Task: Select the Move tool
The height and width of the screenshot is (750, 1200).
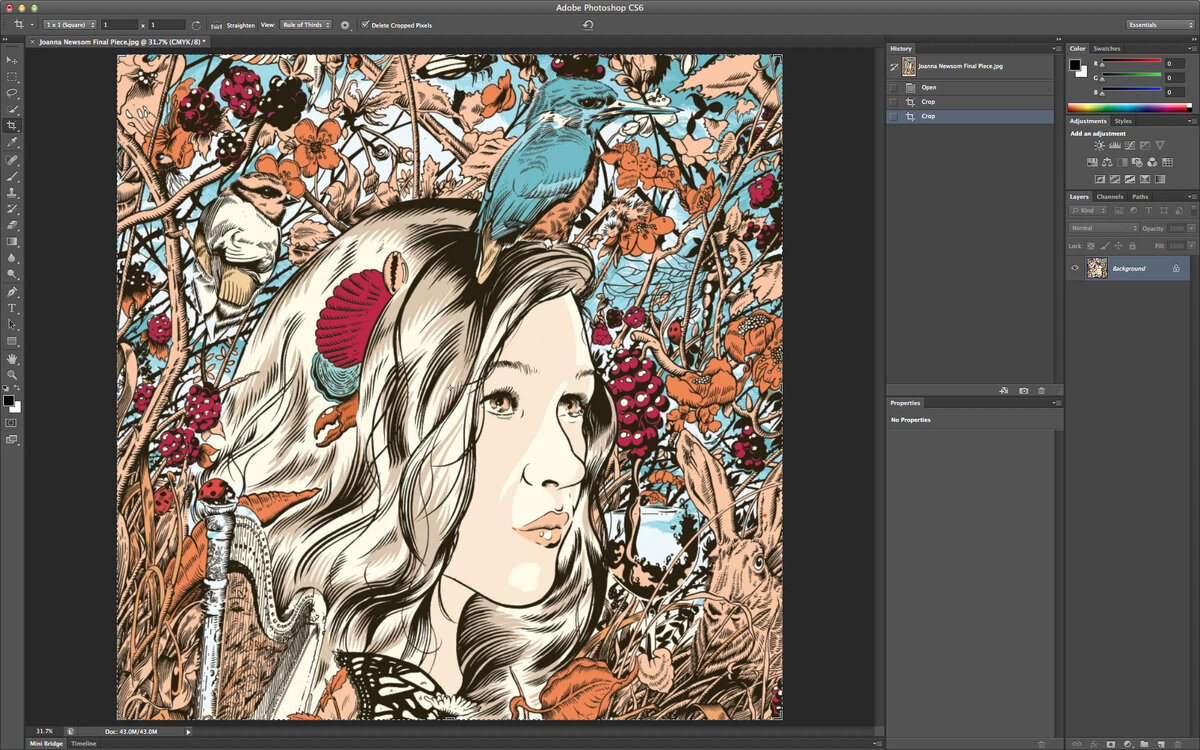Action: 12,60
